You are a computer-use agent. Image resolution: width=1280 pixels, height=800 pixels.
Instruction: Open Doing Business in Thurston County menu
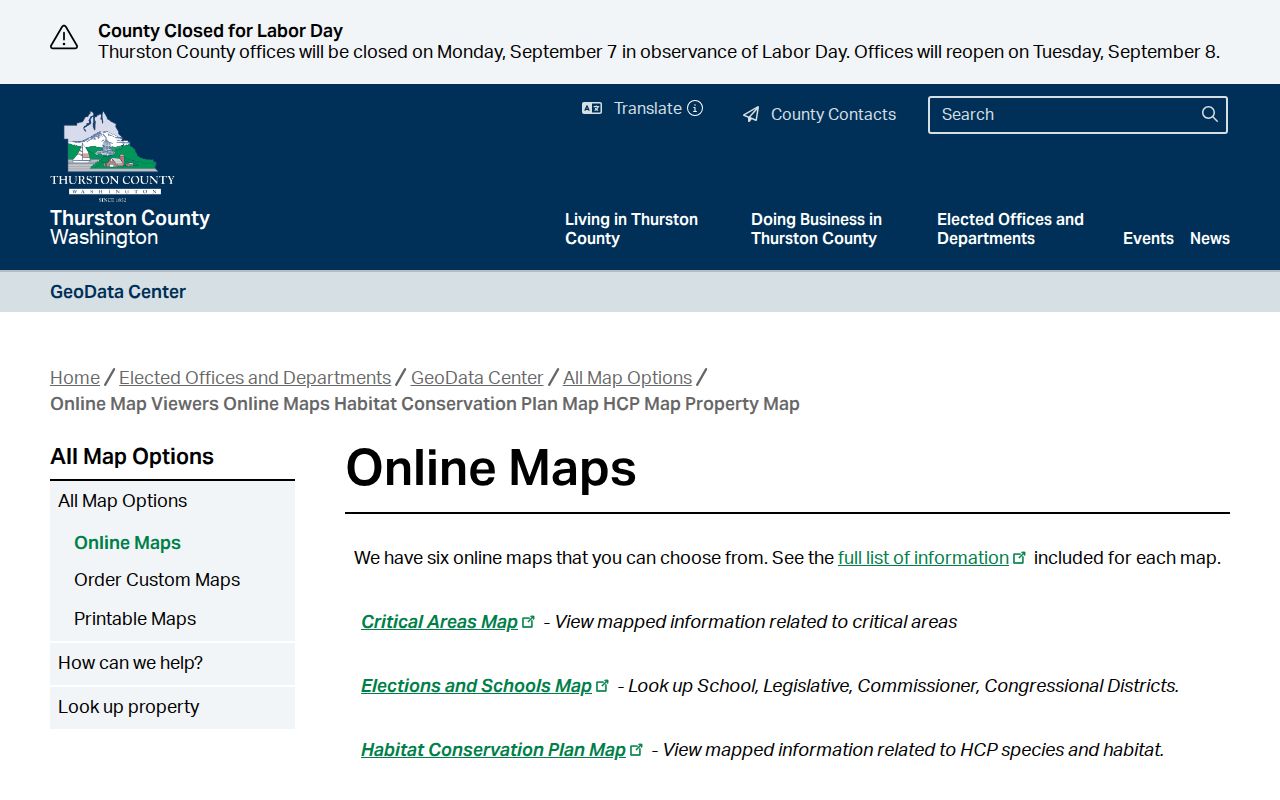pos(816,229)
